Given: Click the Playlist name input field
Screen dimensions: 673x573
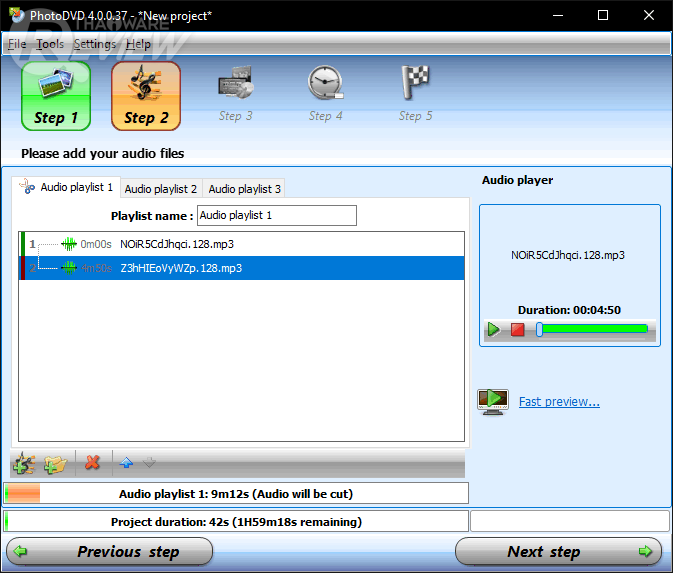Looking at the screenshot, I should click(x=277, y=215).
